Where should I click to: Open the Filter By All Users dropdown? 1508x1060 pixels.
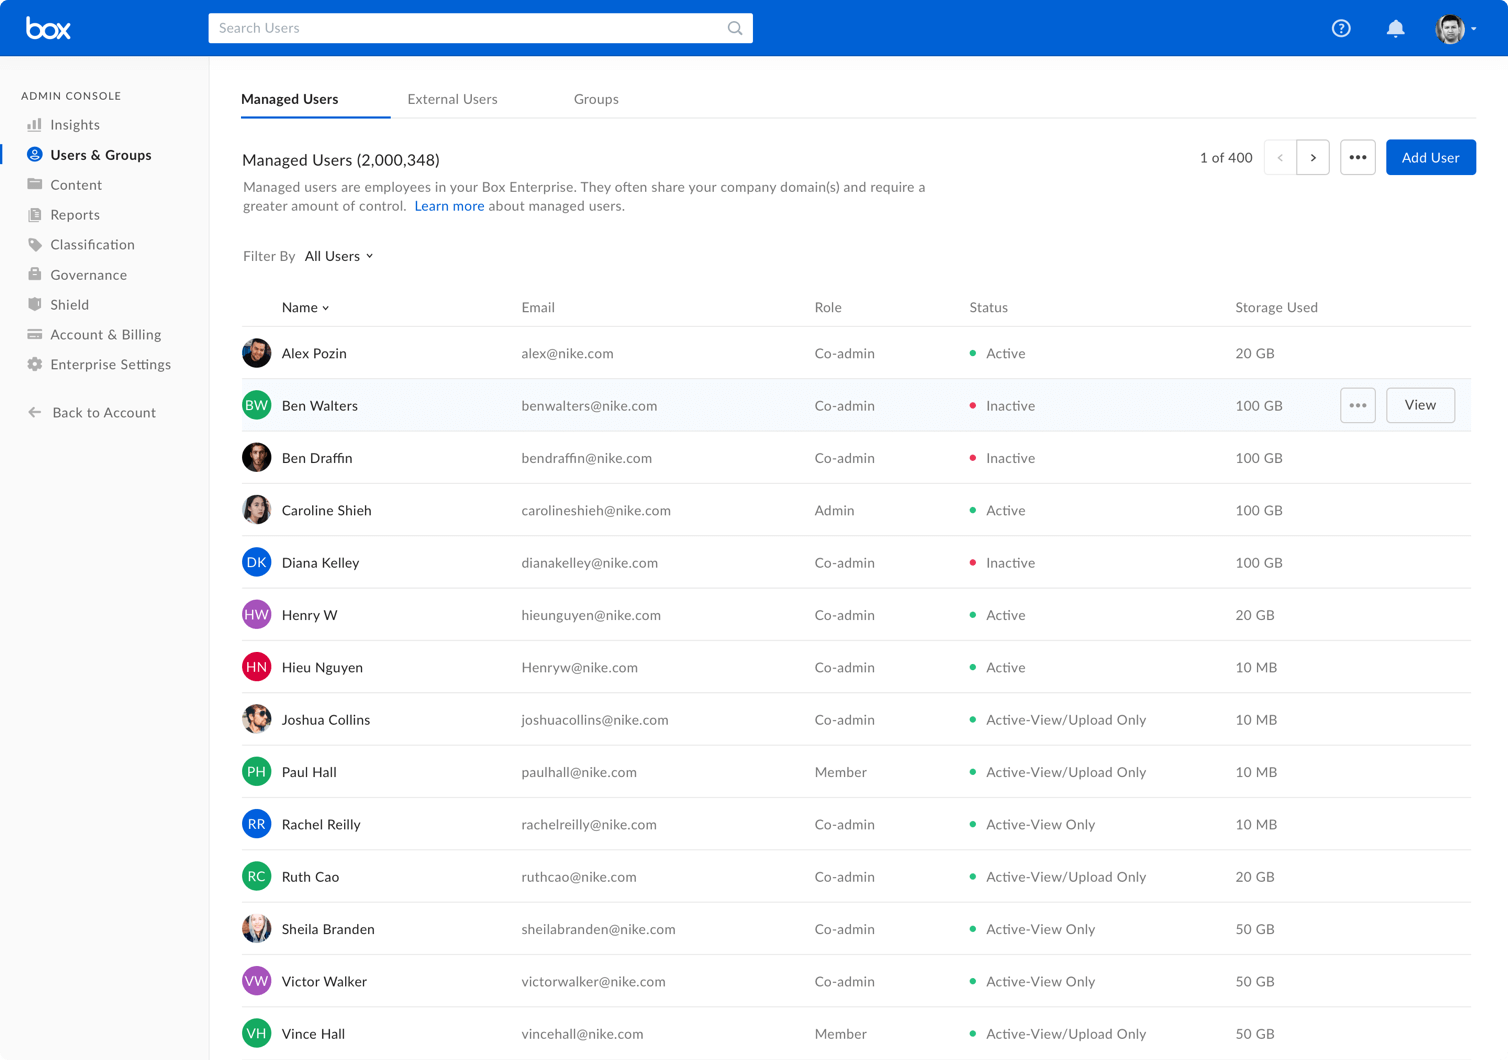pos(339,256)
